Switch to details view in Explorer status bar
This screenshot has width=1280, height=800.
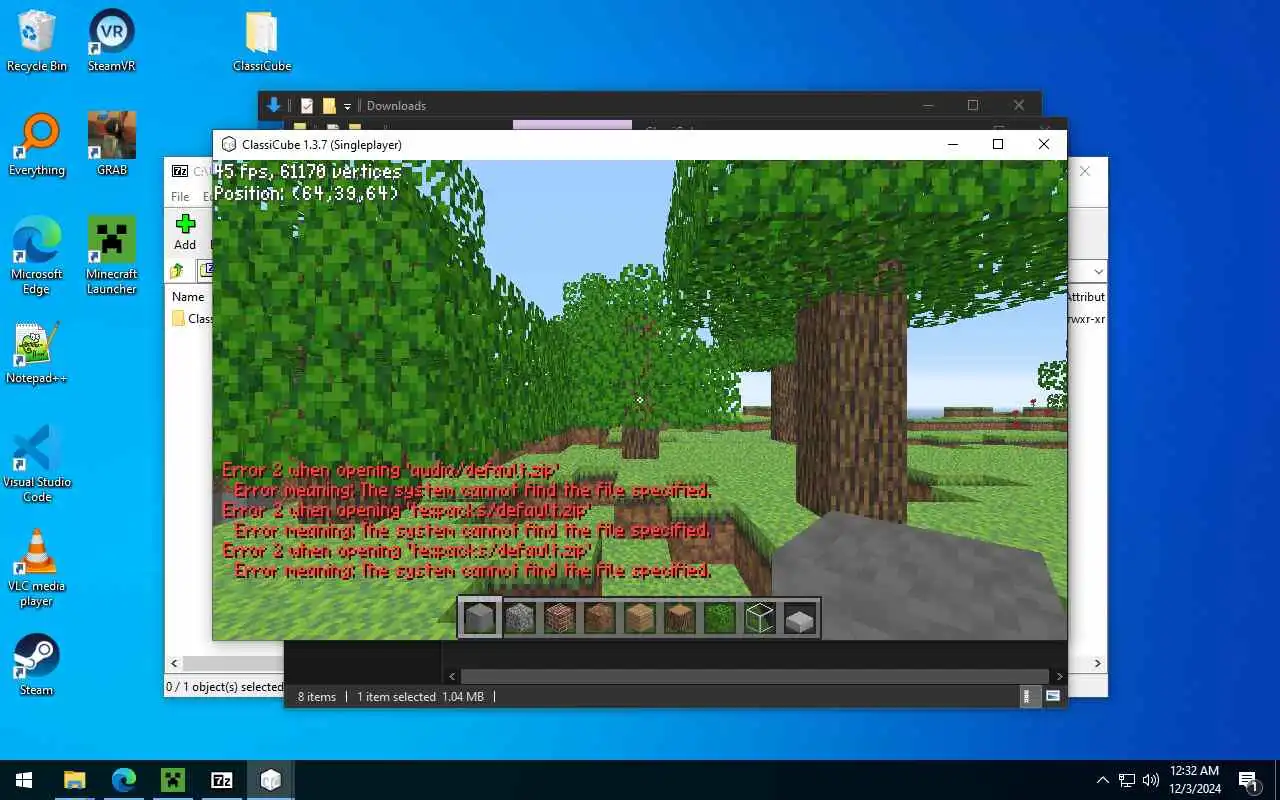tap(1031, 696)
